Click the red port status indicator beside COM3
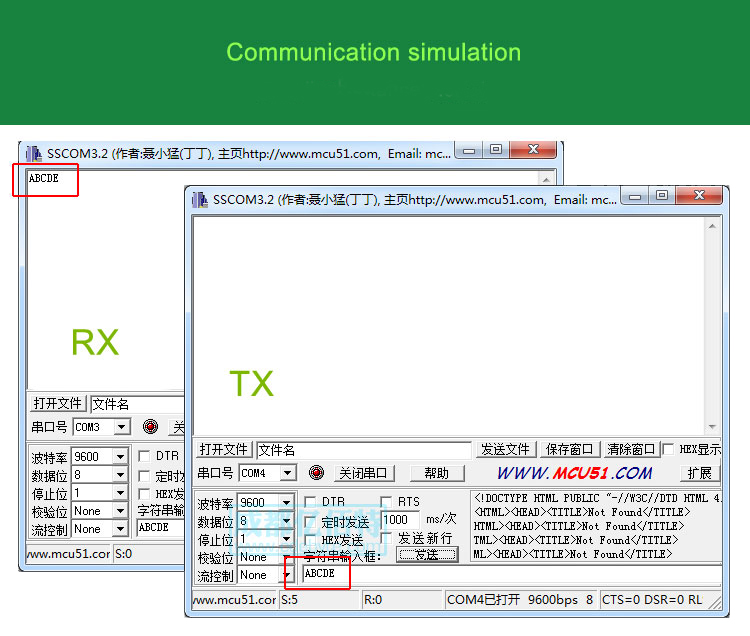The image size is (750, 636). (x=150, y=427)
